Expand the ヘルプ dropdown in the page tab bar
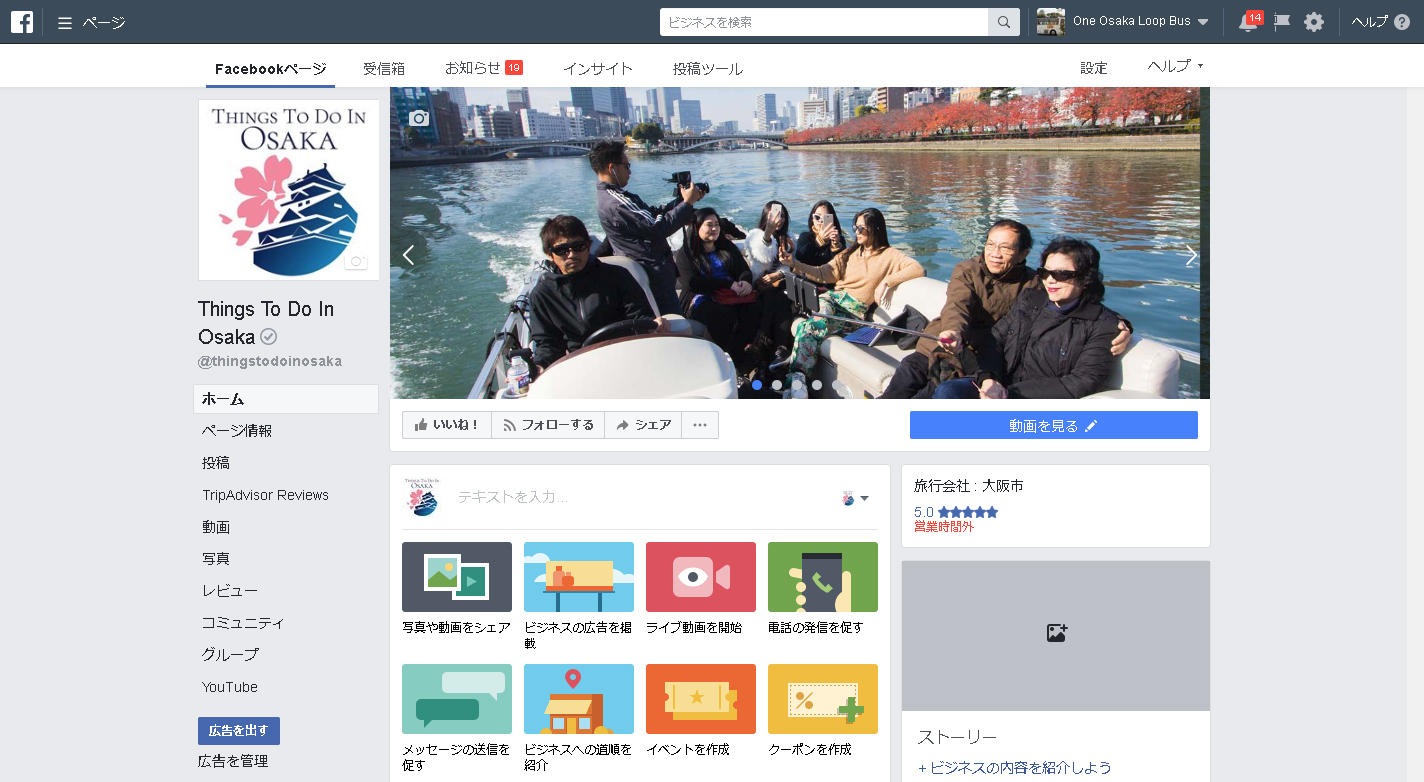The image size is (1424, 782). point(1175,66)
